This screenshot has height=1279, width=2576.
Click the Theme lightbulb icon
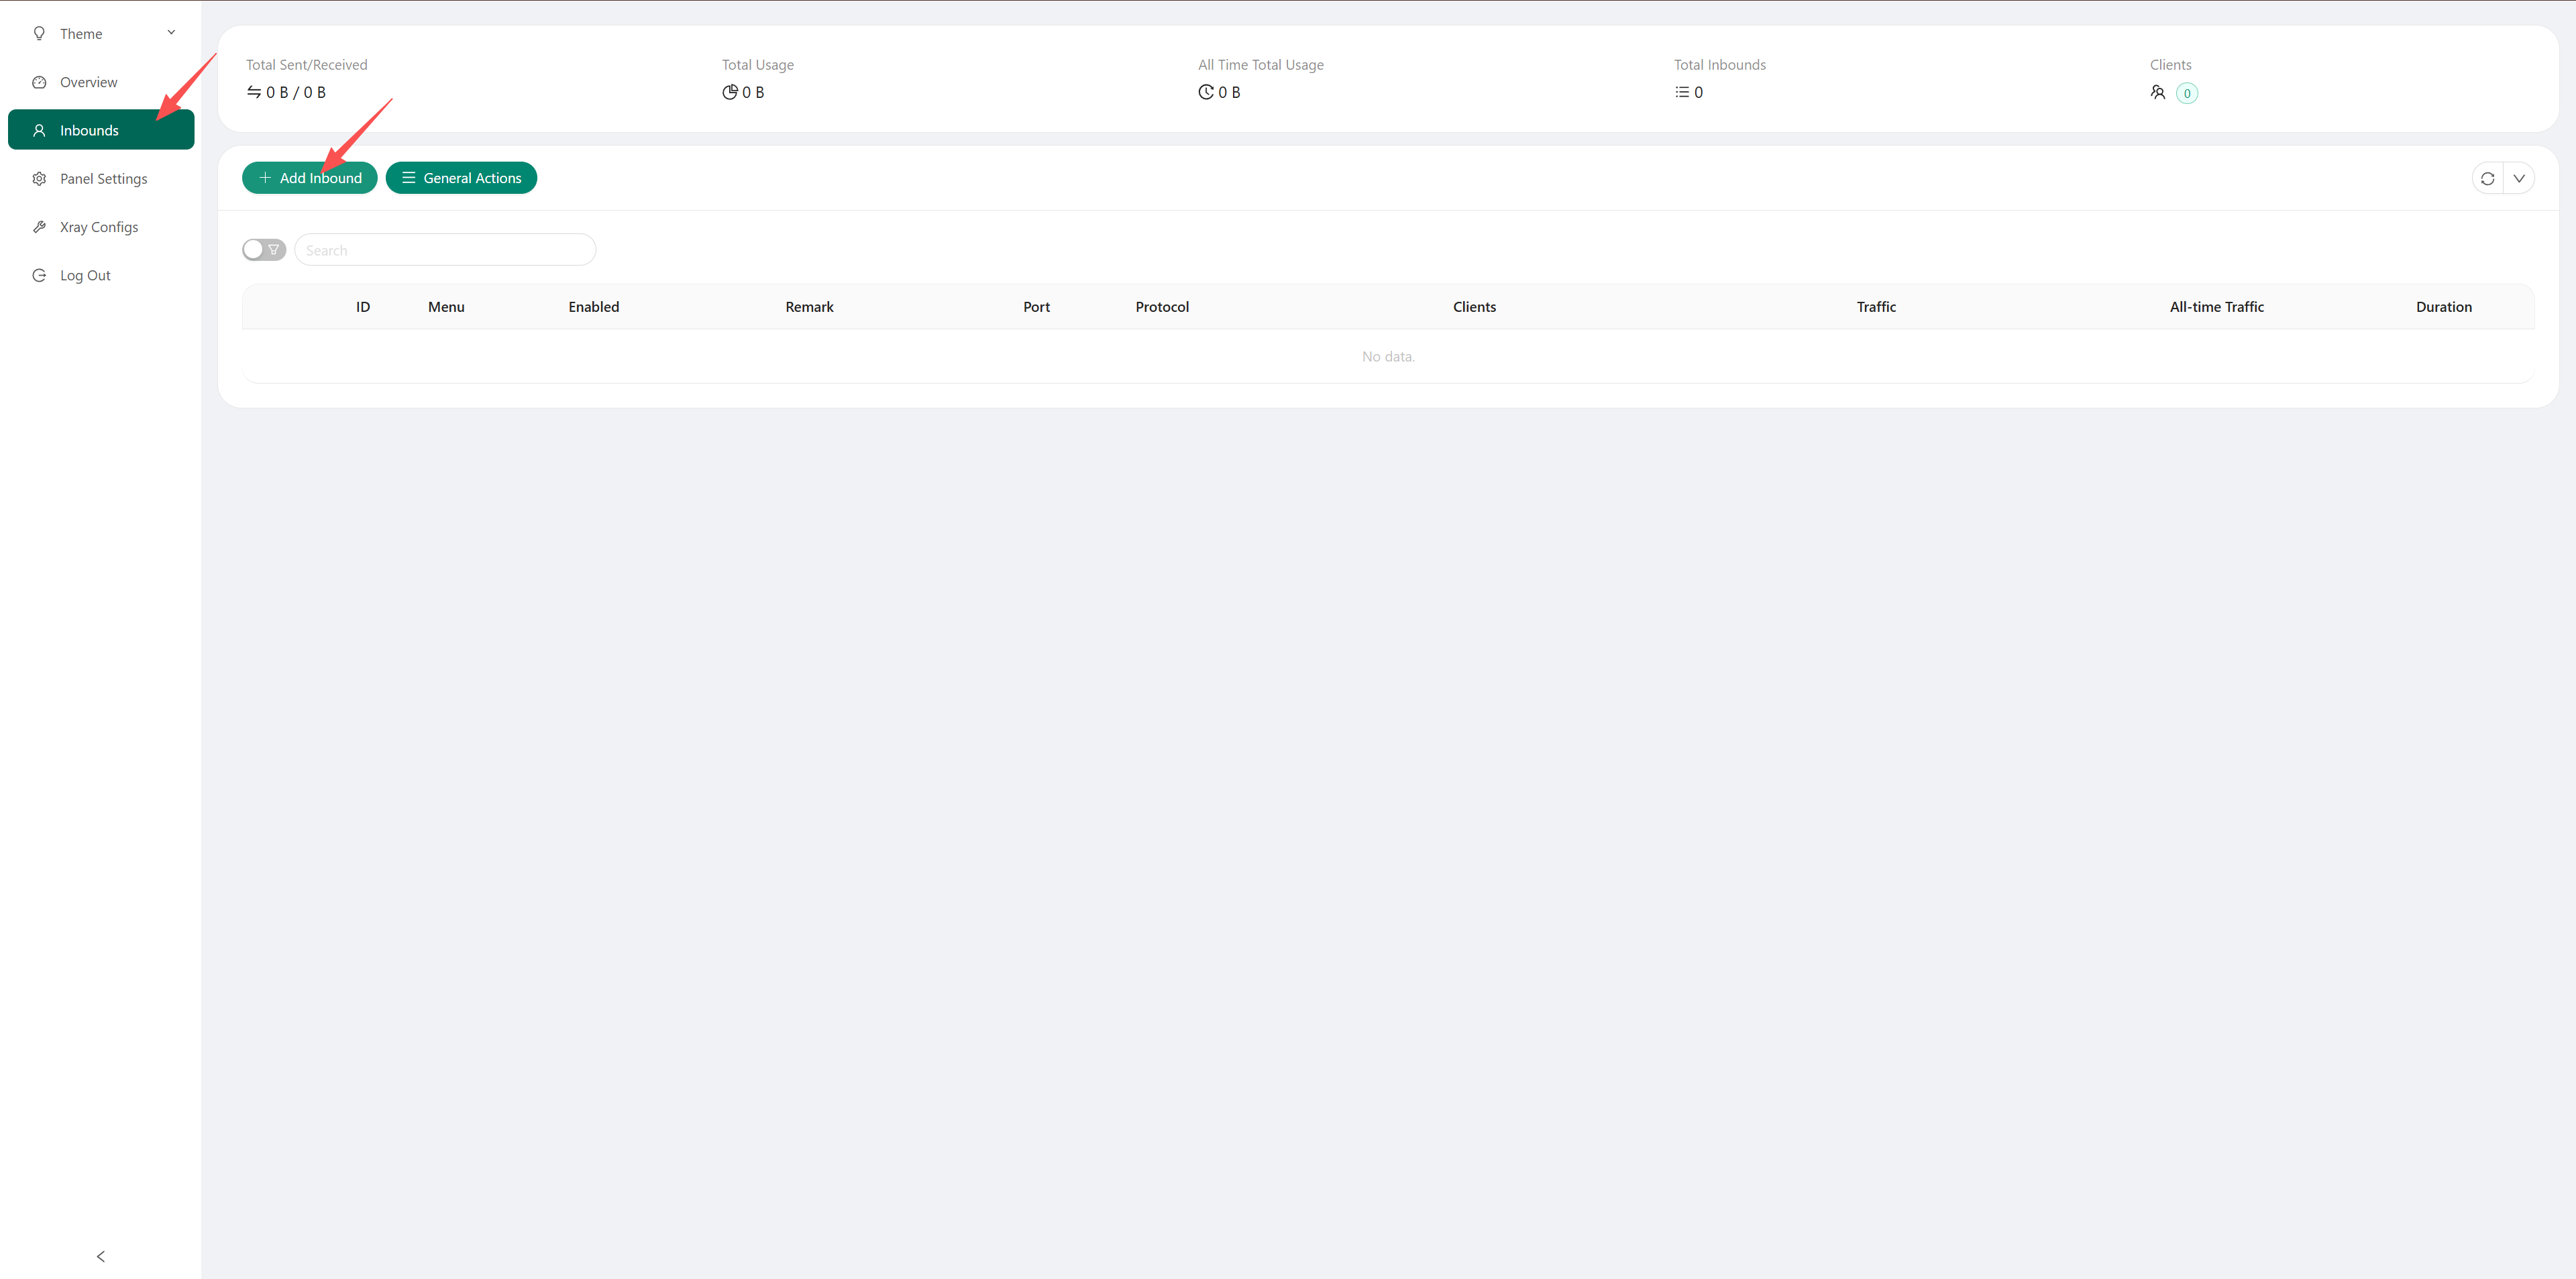(40, 33)
